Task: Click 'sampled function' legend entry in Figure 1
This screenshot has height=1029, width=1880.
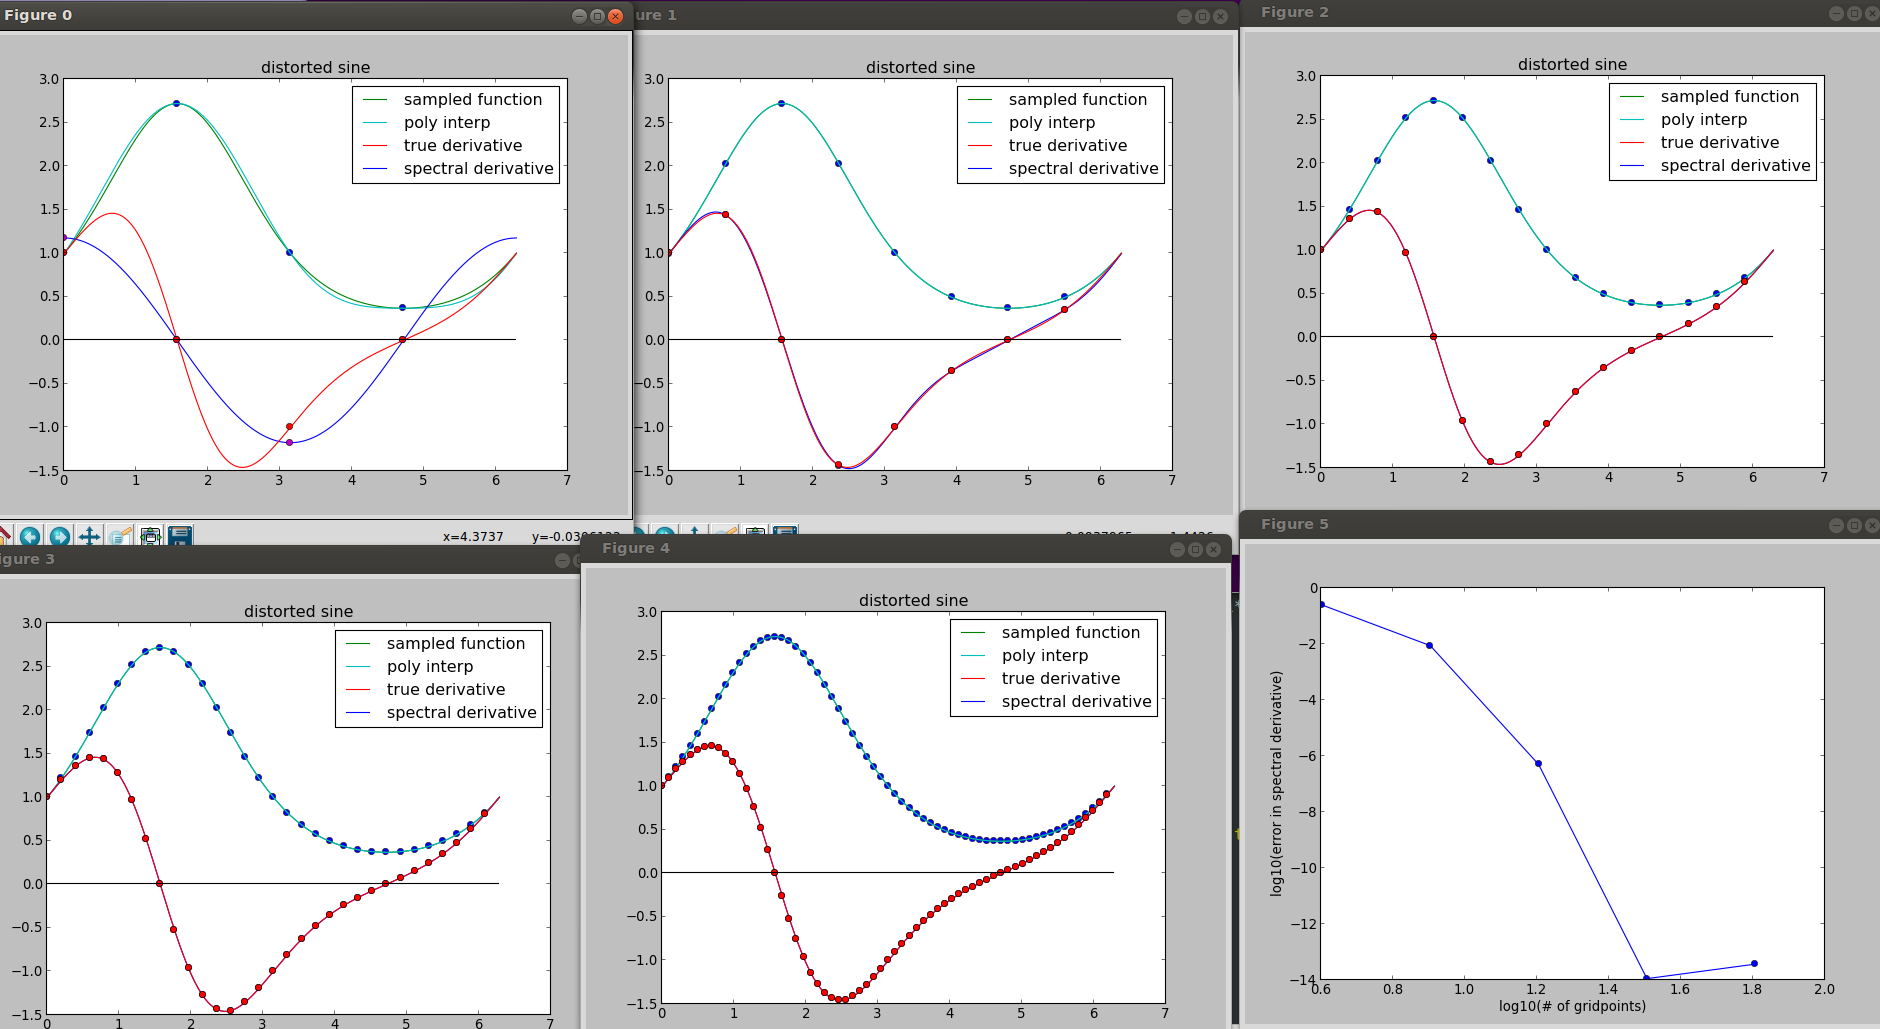Action: click(x=1078, y=100)
